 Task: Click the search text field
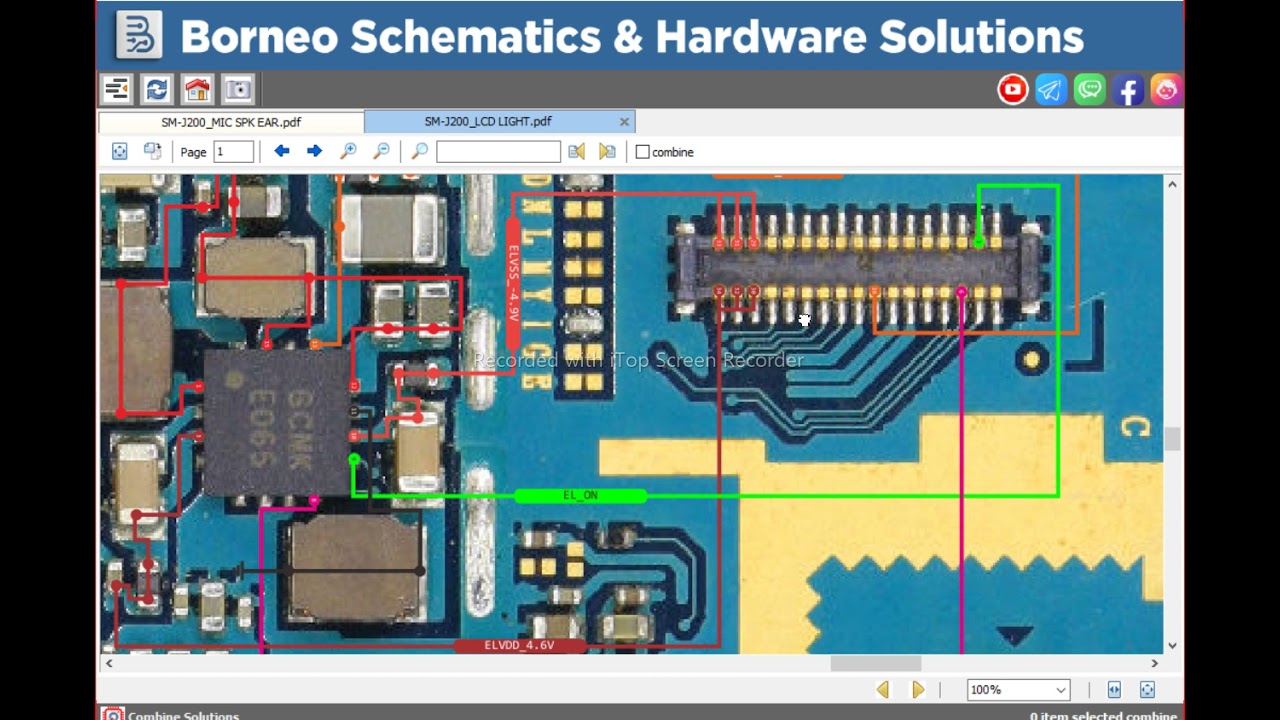[498, 152]
